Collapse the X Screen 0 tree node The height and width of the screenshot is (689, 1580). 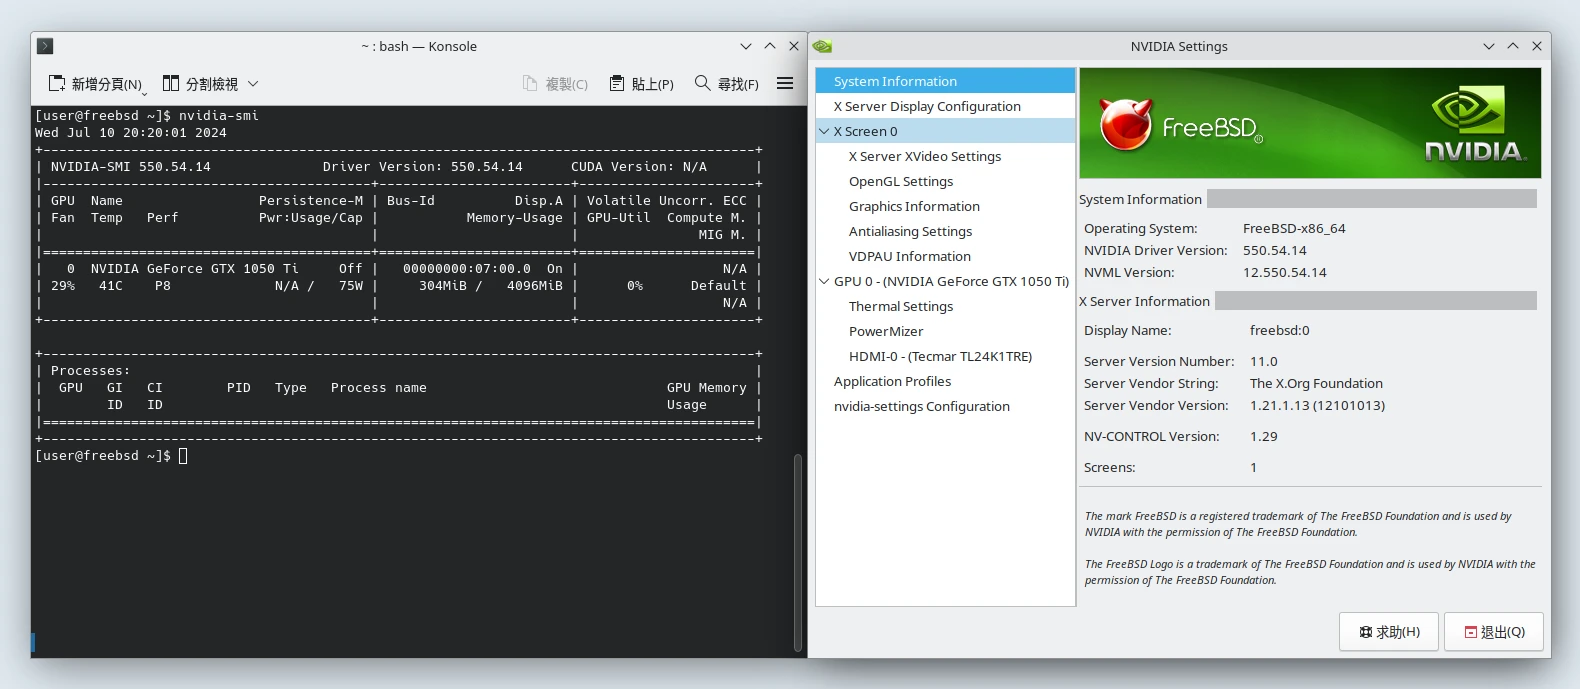pos(824,131)
